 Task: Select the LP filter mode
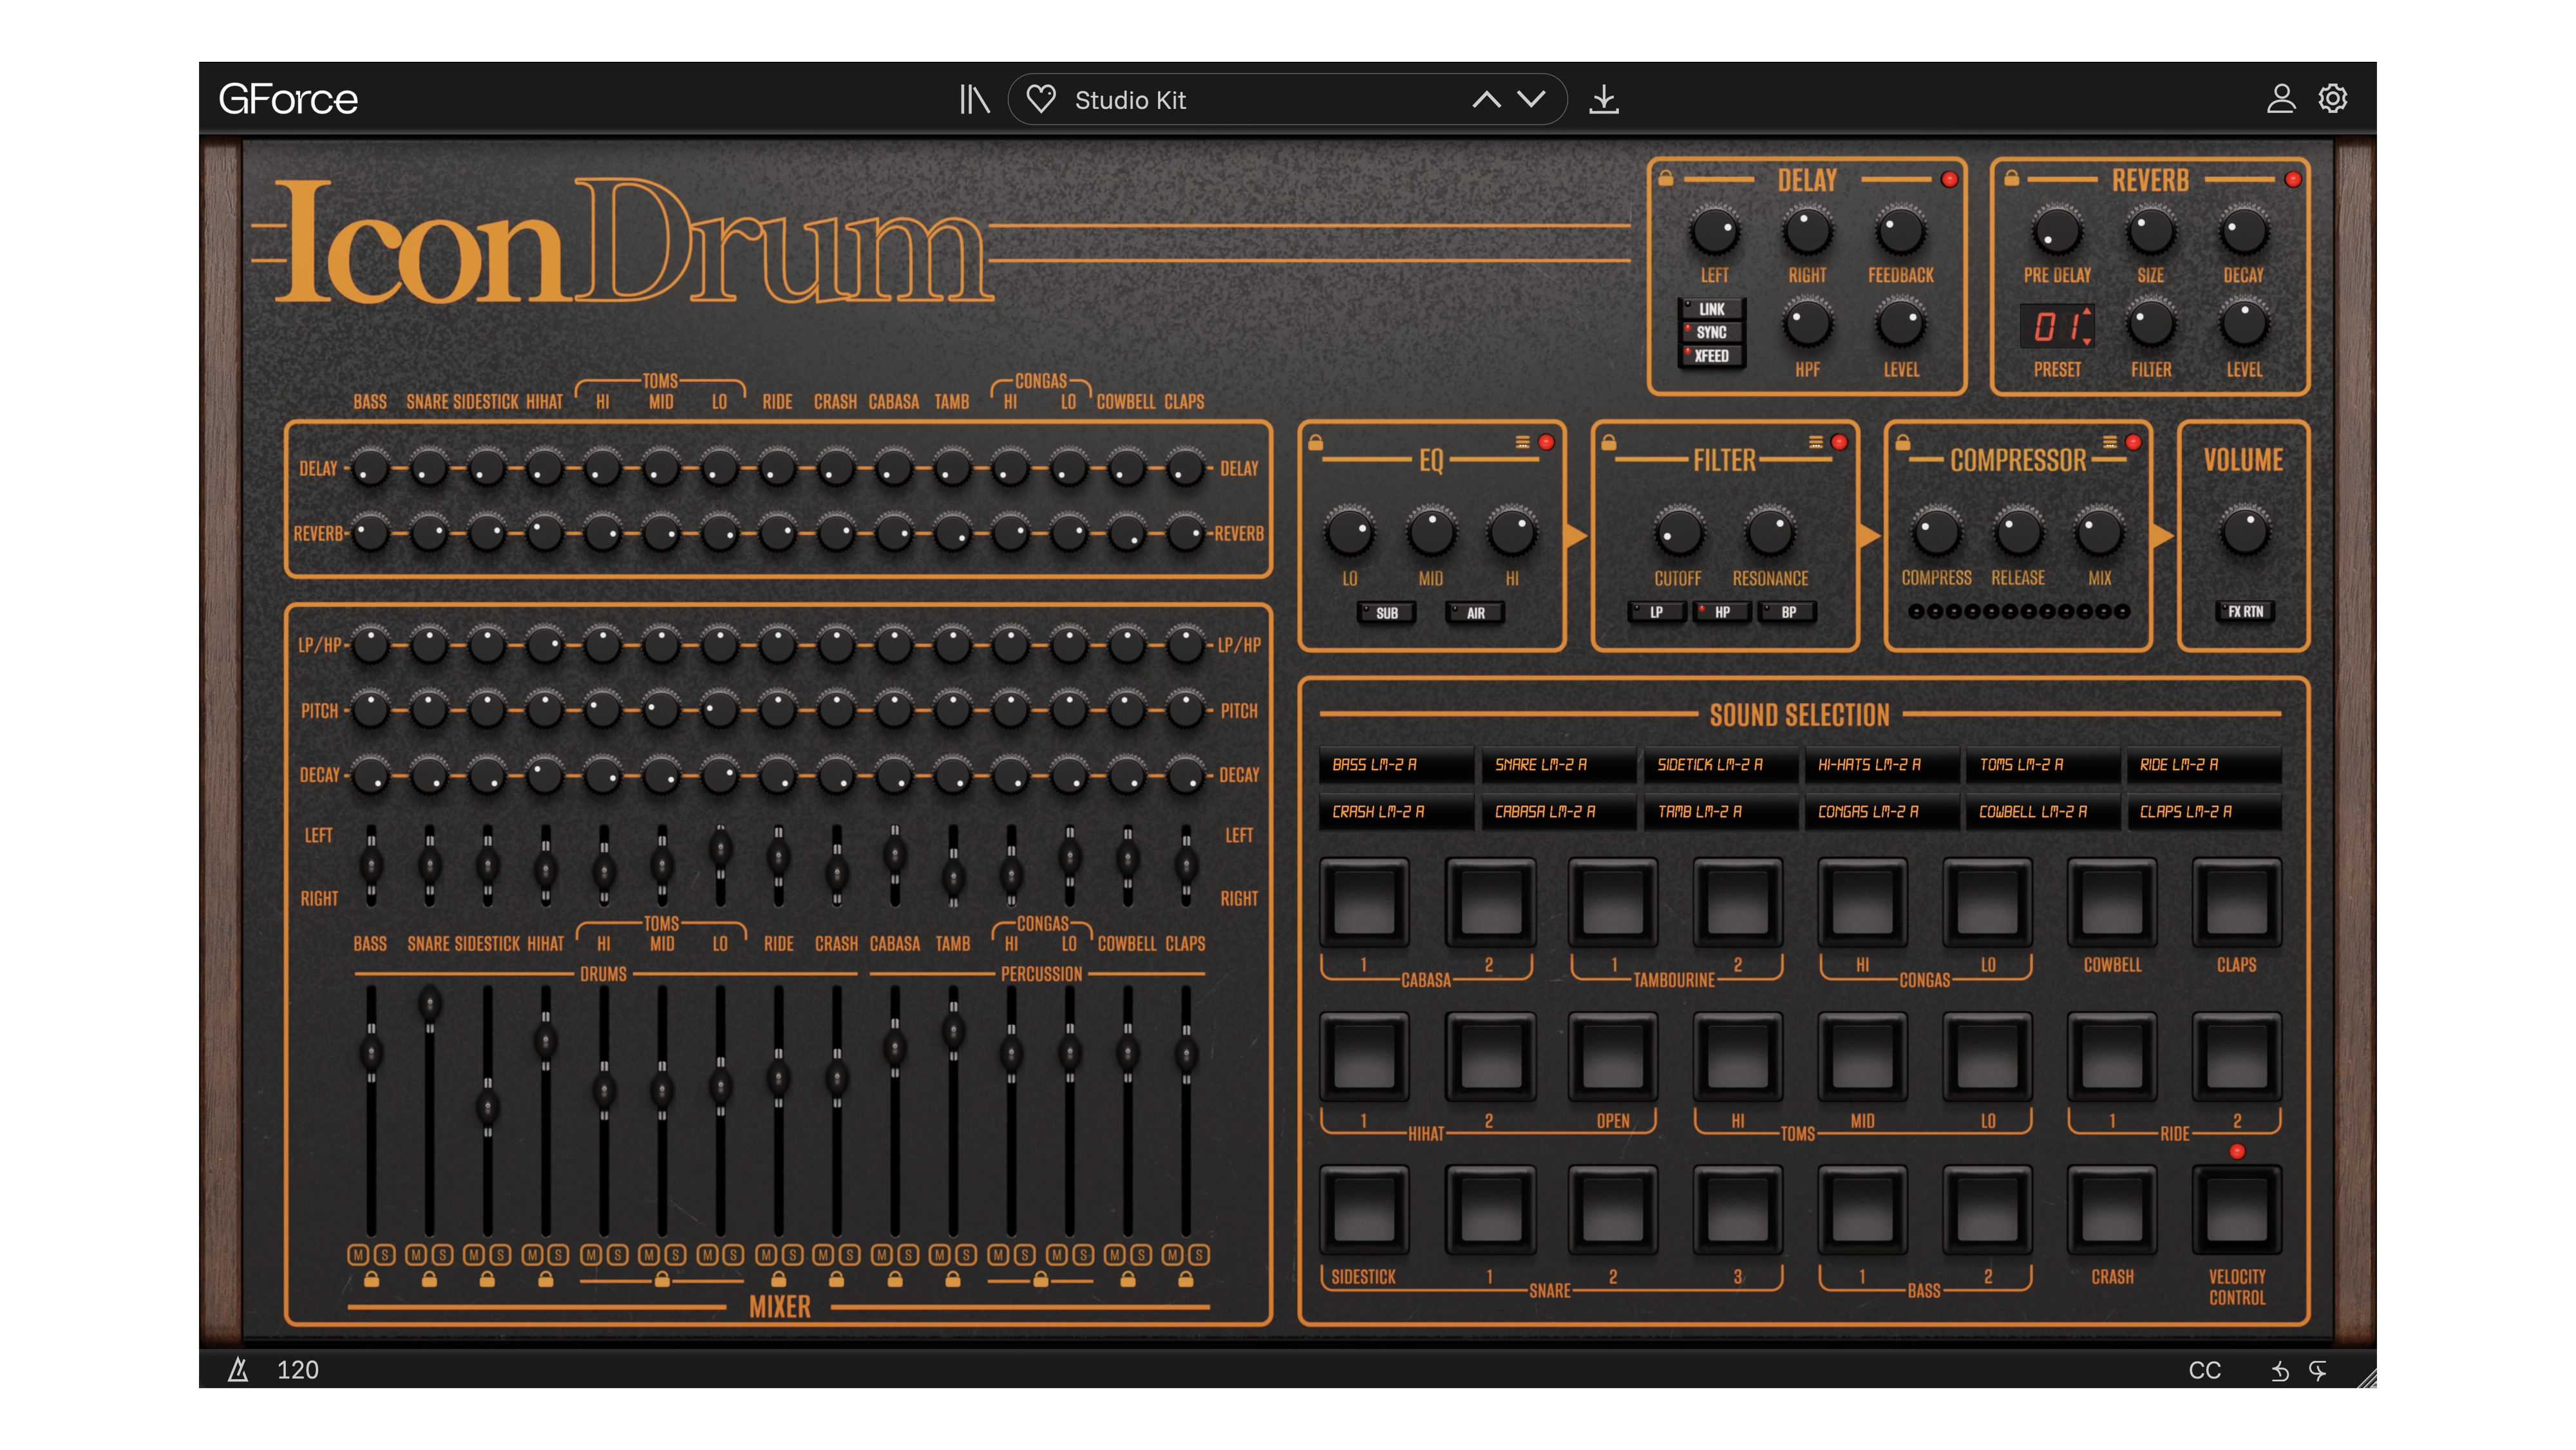(x=1656, y=612)
